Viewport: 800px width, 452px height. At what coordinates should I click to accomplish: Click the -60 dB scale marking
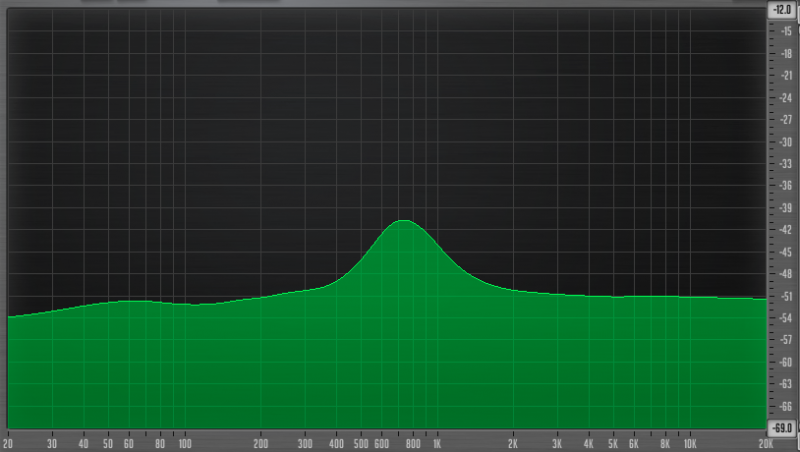[786, 362]
